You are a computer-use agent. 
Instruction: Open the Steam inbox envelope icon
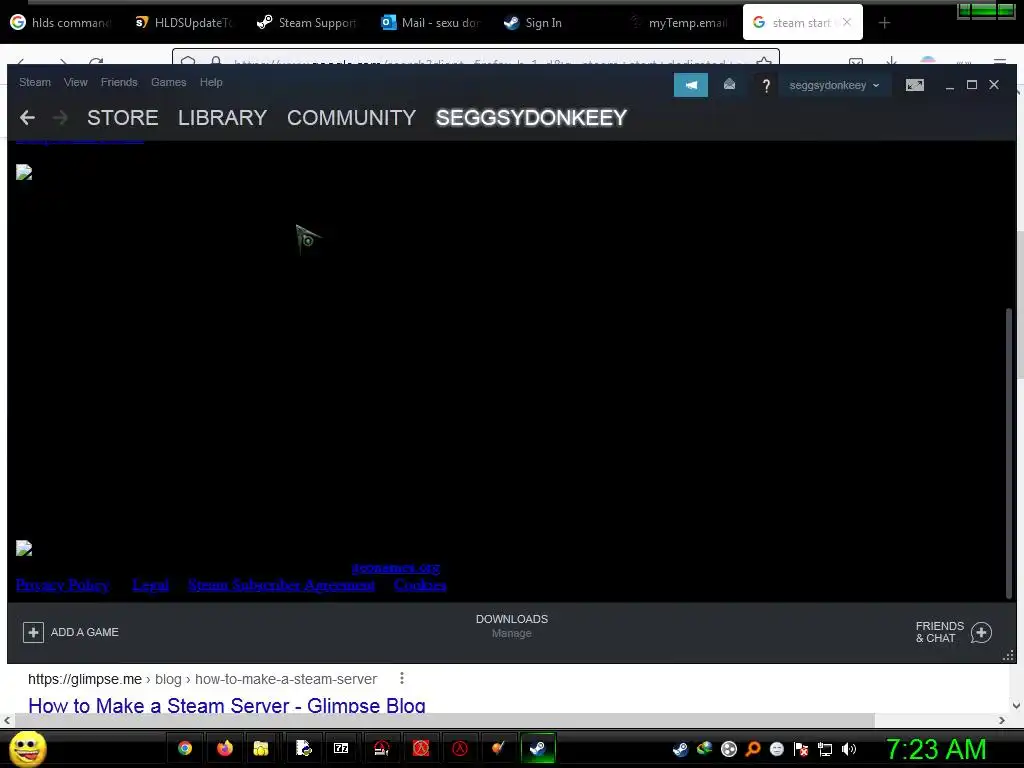729,85
